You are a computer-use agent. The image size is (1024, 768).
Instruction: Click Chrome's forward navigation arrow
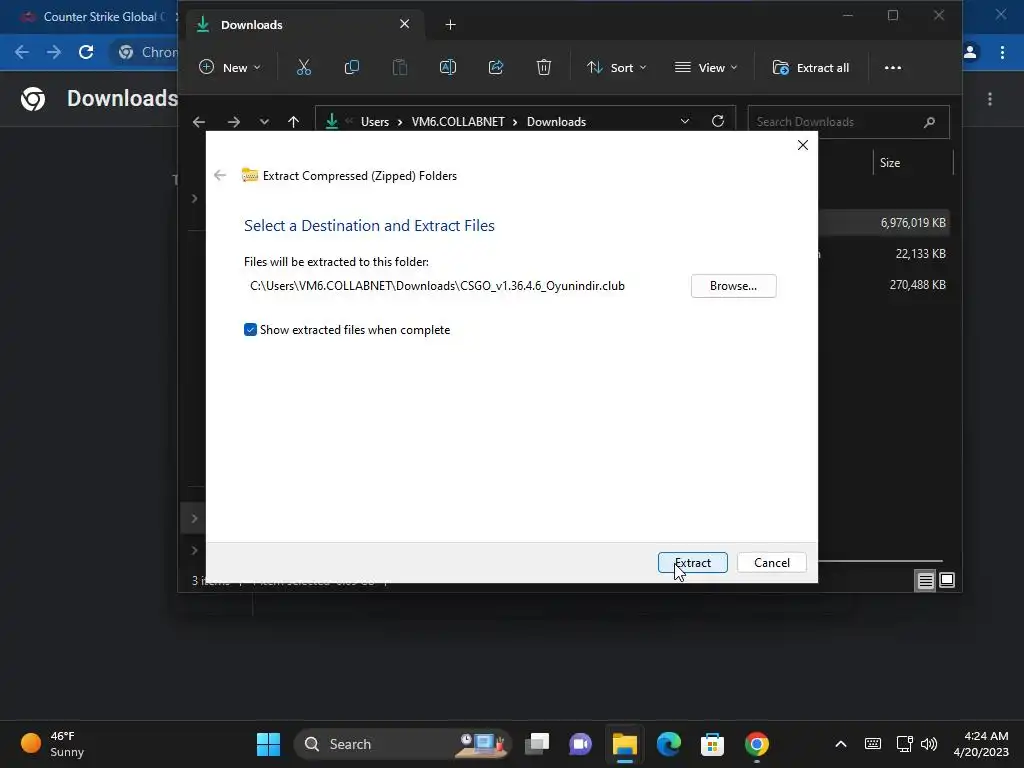pos(54,52)
